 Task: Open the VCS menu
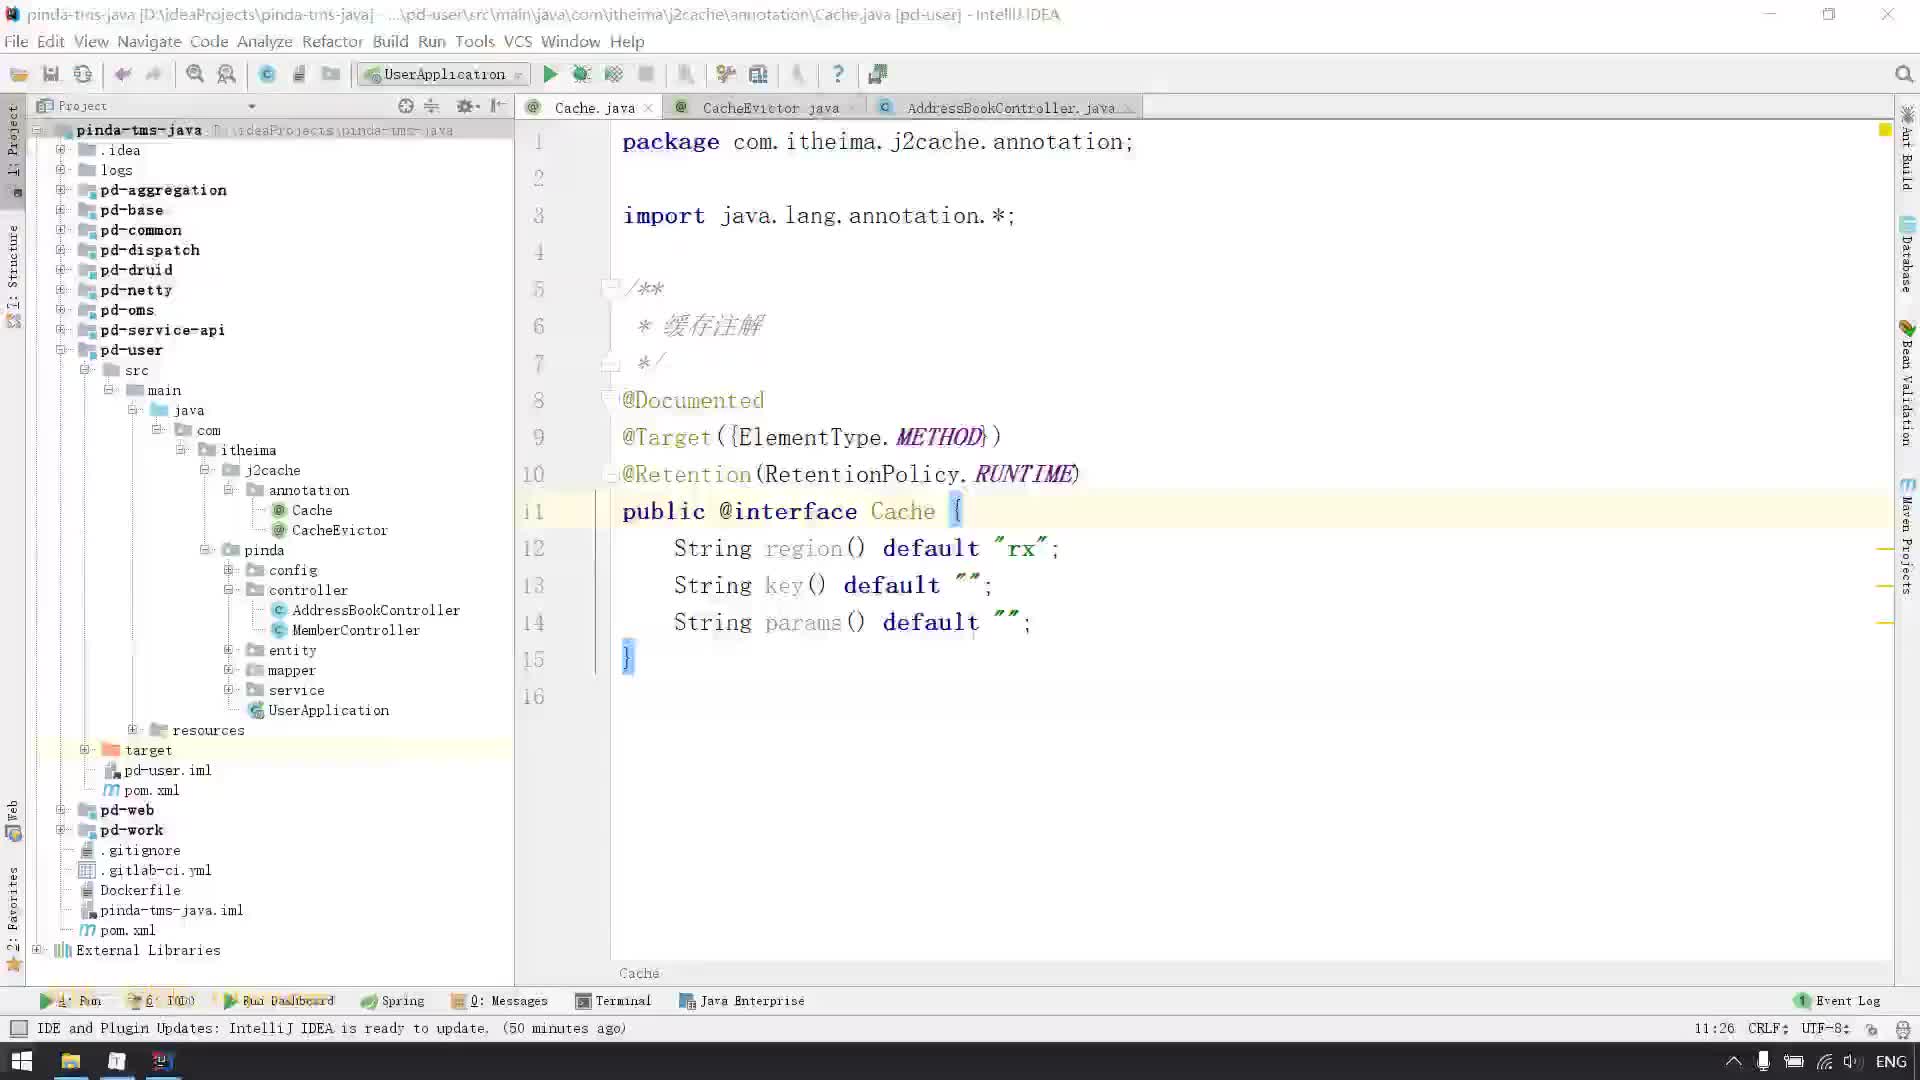pyautogui.click(x=518, y=41)
